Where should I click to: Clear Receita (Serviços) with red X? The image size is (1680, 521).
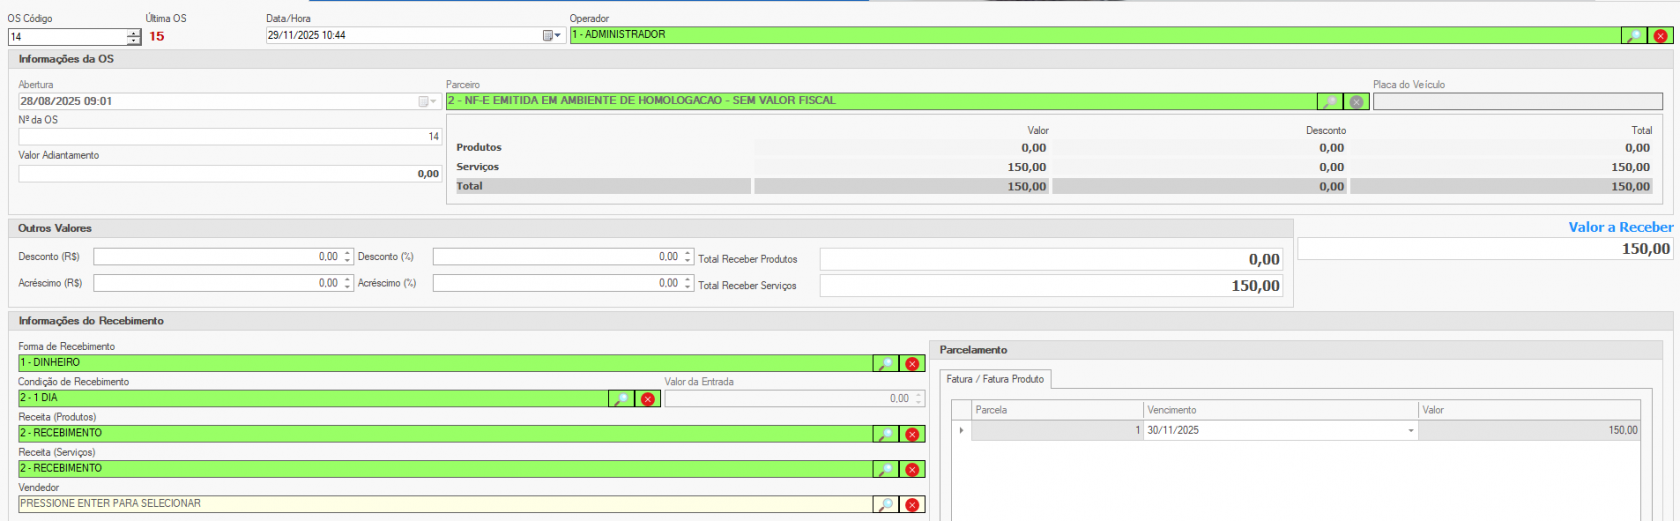click(x=912, y=469)
